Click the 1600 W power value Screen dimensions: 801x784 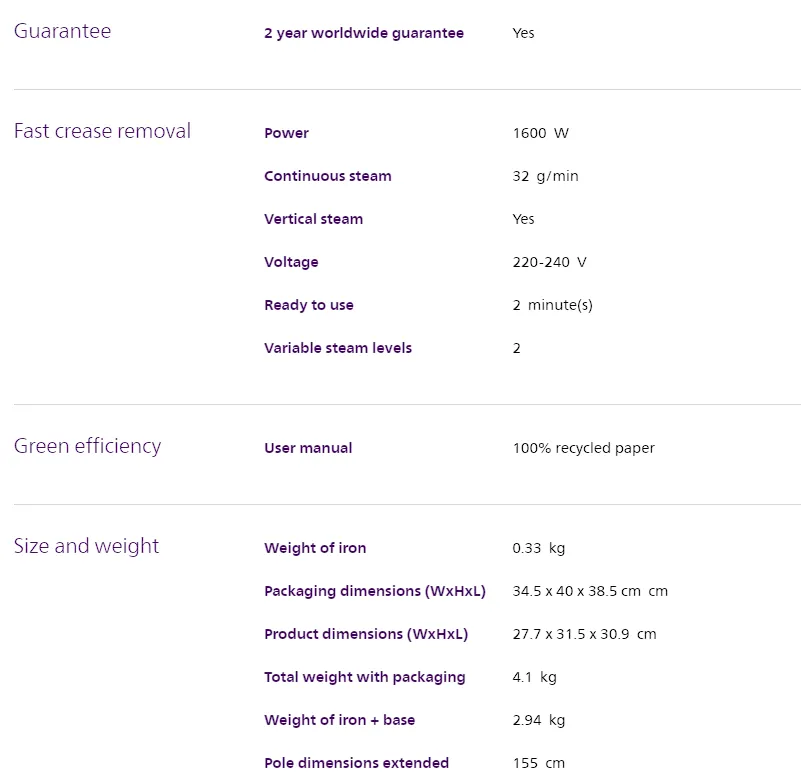pos(540,133)
